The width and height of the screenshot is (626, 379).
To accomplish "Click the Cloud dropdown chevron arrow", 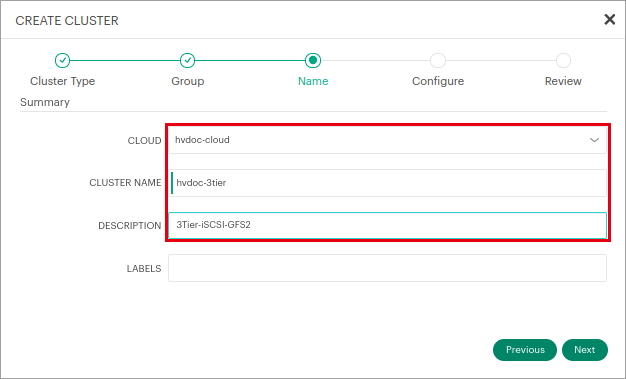I will [x=594, y=140].
